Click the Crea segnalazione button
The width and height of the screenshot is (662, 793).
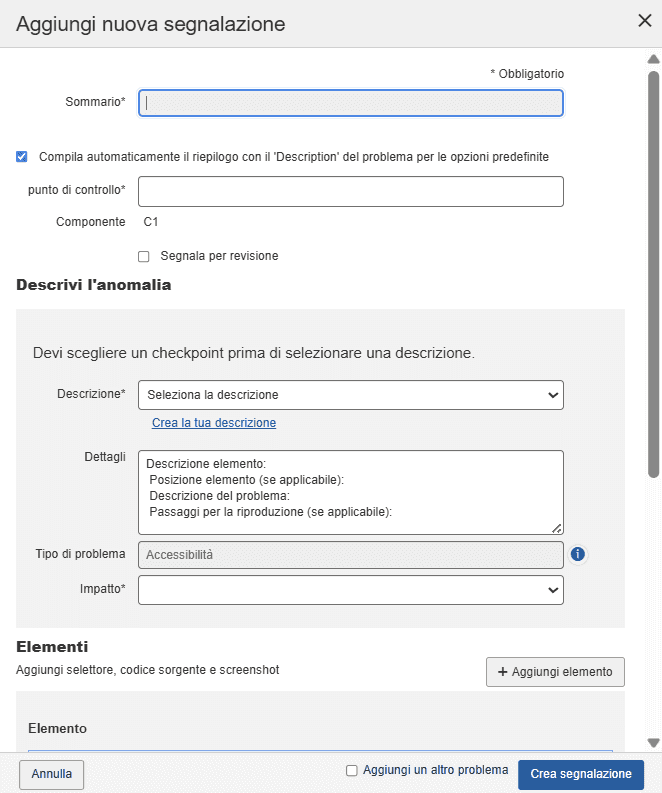580,774
